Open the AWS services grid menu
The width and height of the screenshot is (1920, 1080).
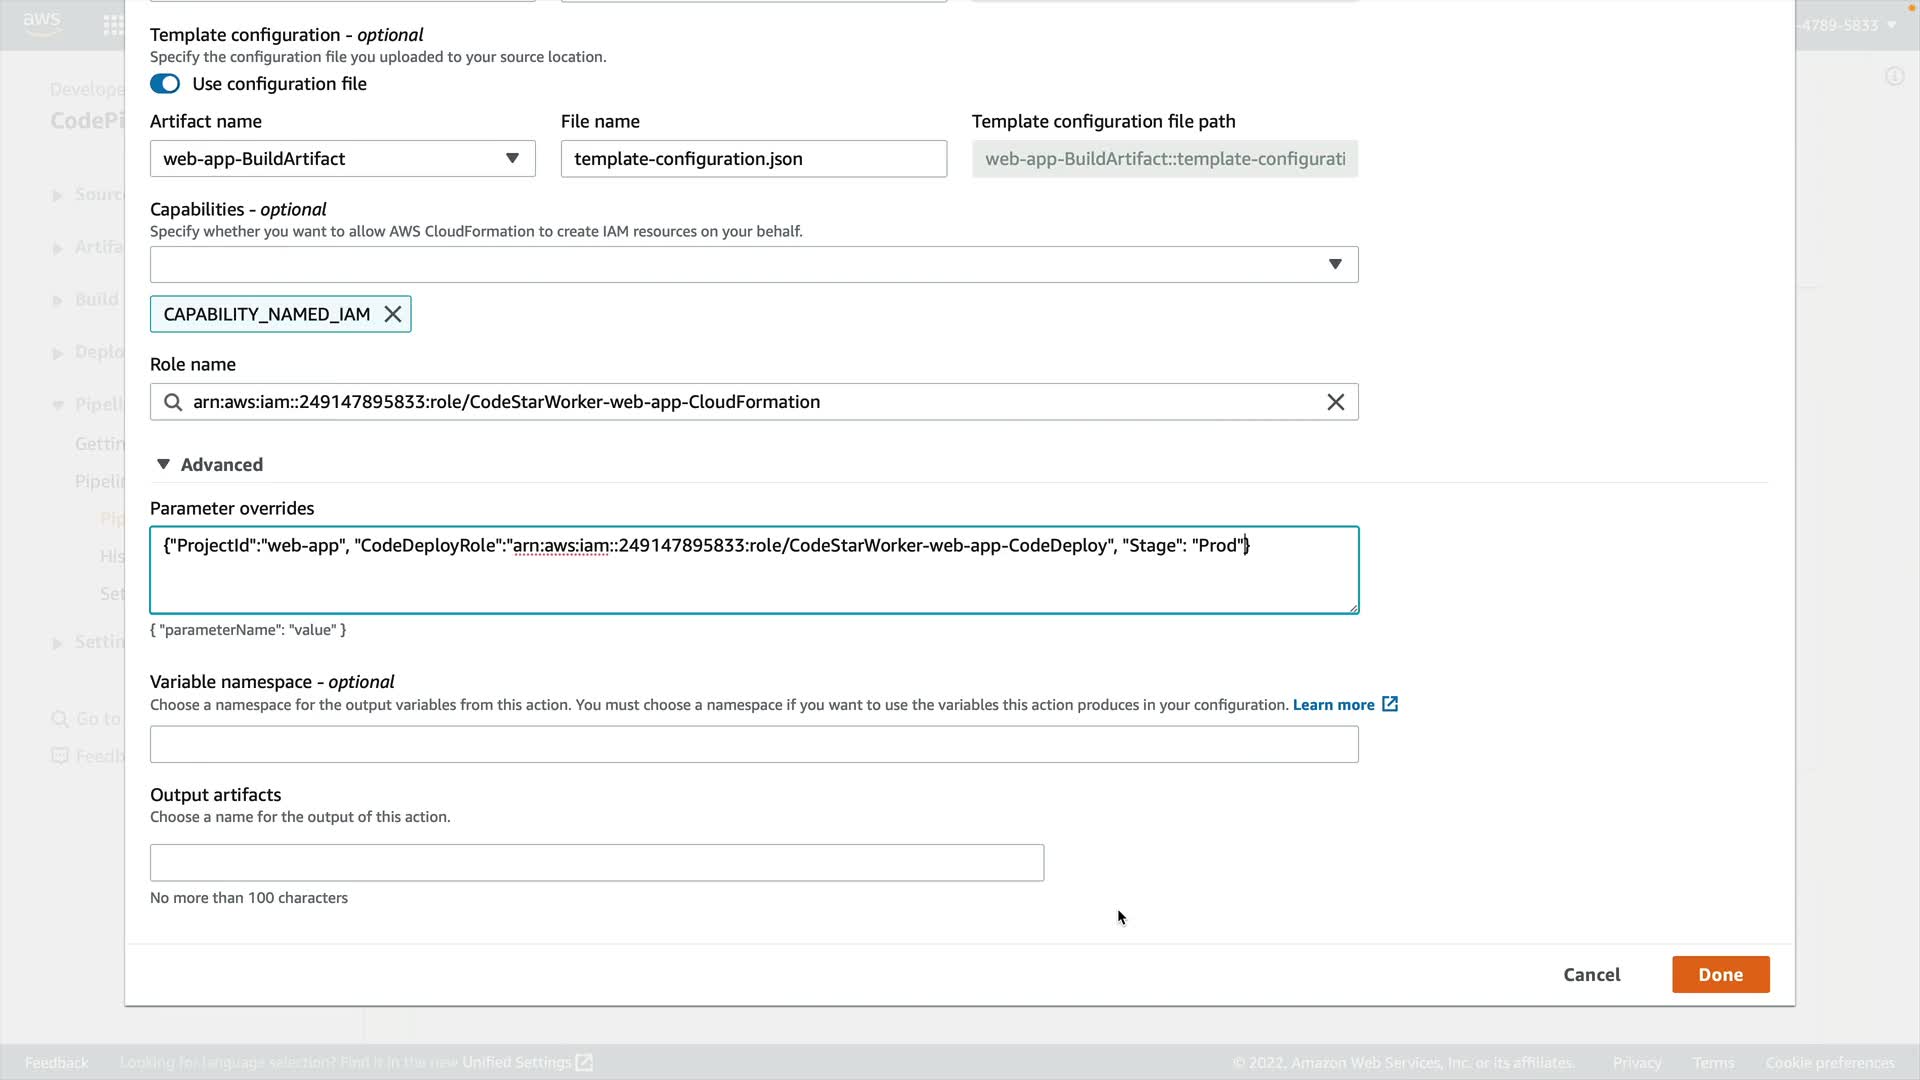coord(113,25)
